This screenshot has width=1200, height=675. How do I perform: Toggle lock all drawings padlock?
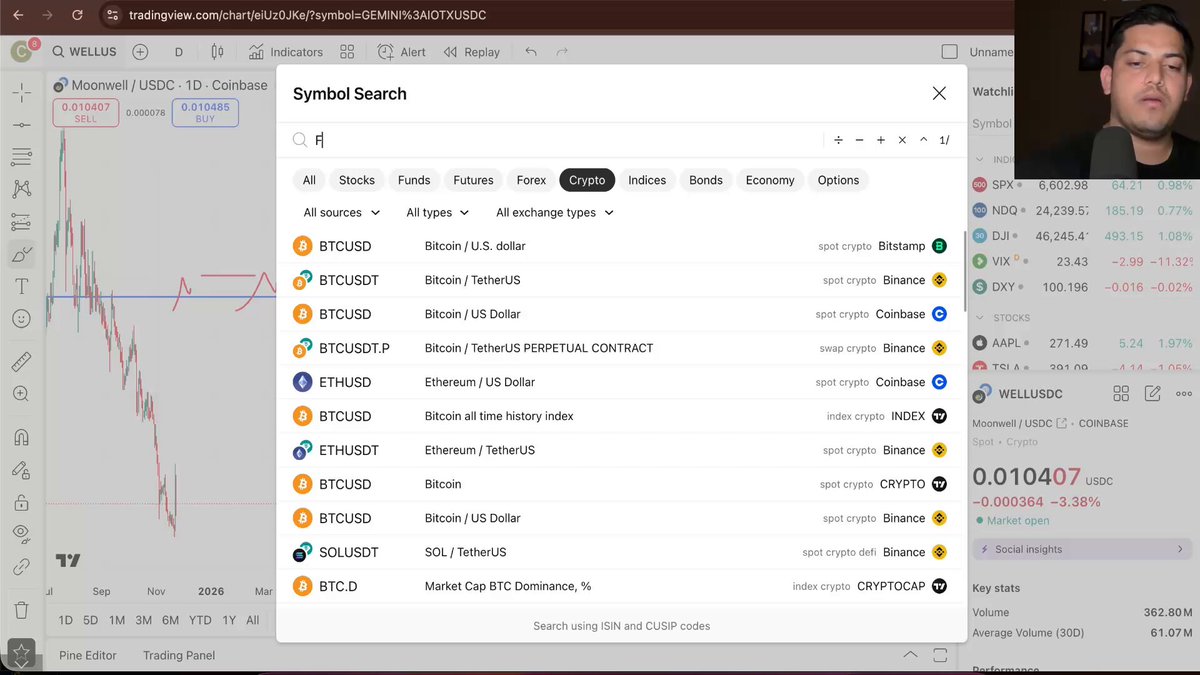click(x=21, y=502)
